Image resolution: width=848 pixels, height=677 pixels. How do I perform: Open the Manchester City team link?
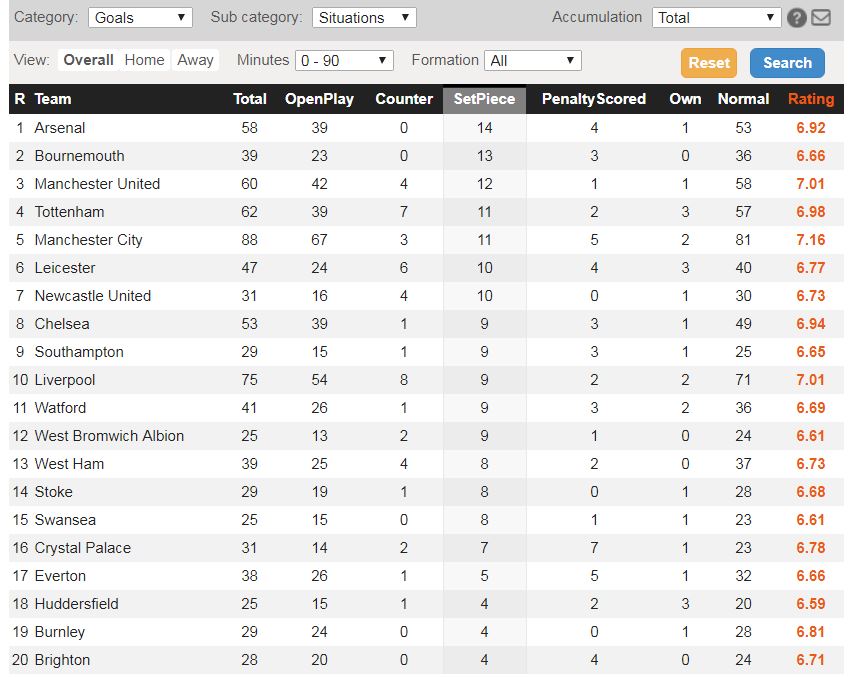point(88,240)
